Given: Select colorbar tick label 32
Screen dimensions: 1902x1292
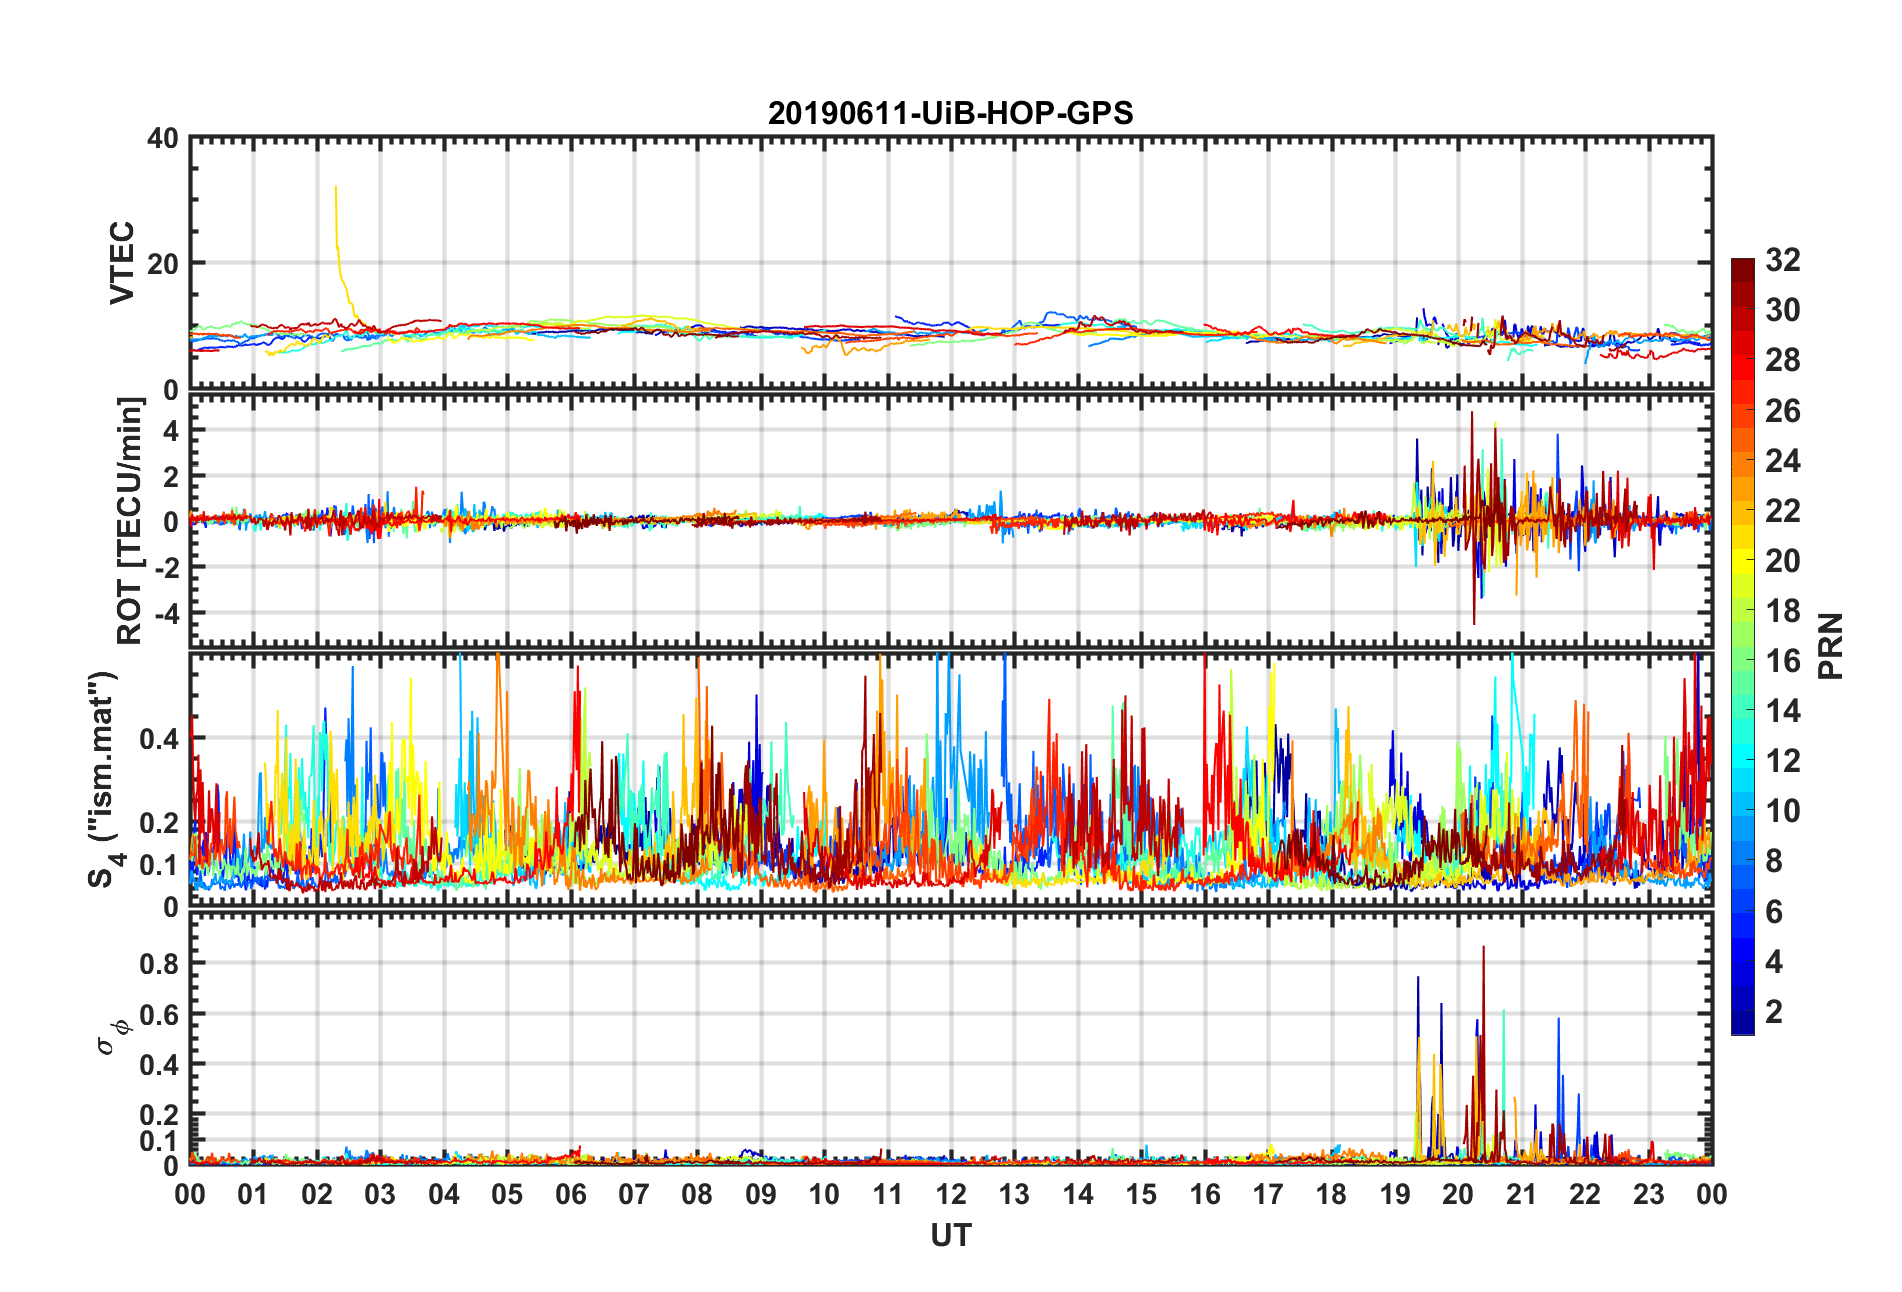Looking at the screenshot, I should (1783, 260).
